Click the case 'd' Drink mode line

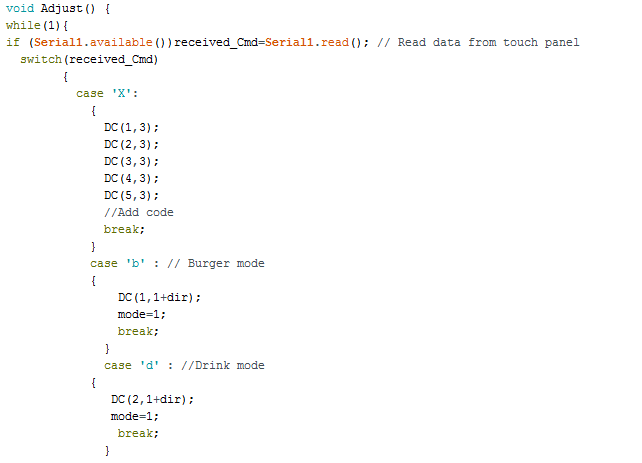(x=184, y=366)
